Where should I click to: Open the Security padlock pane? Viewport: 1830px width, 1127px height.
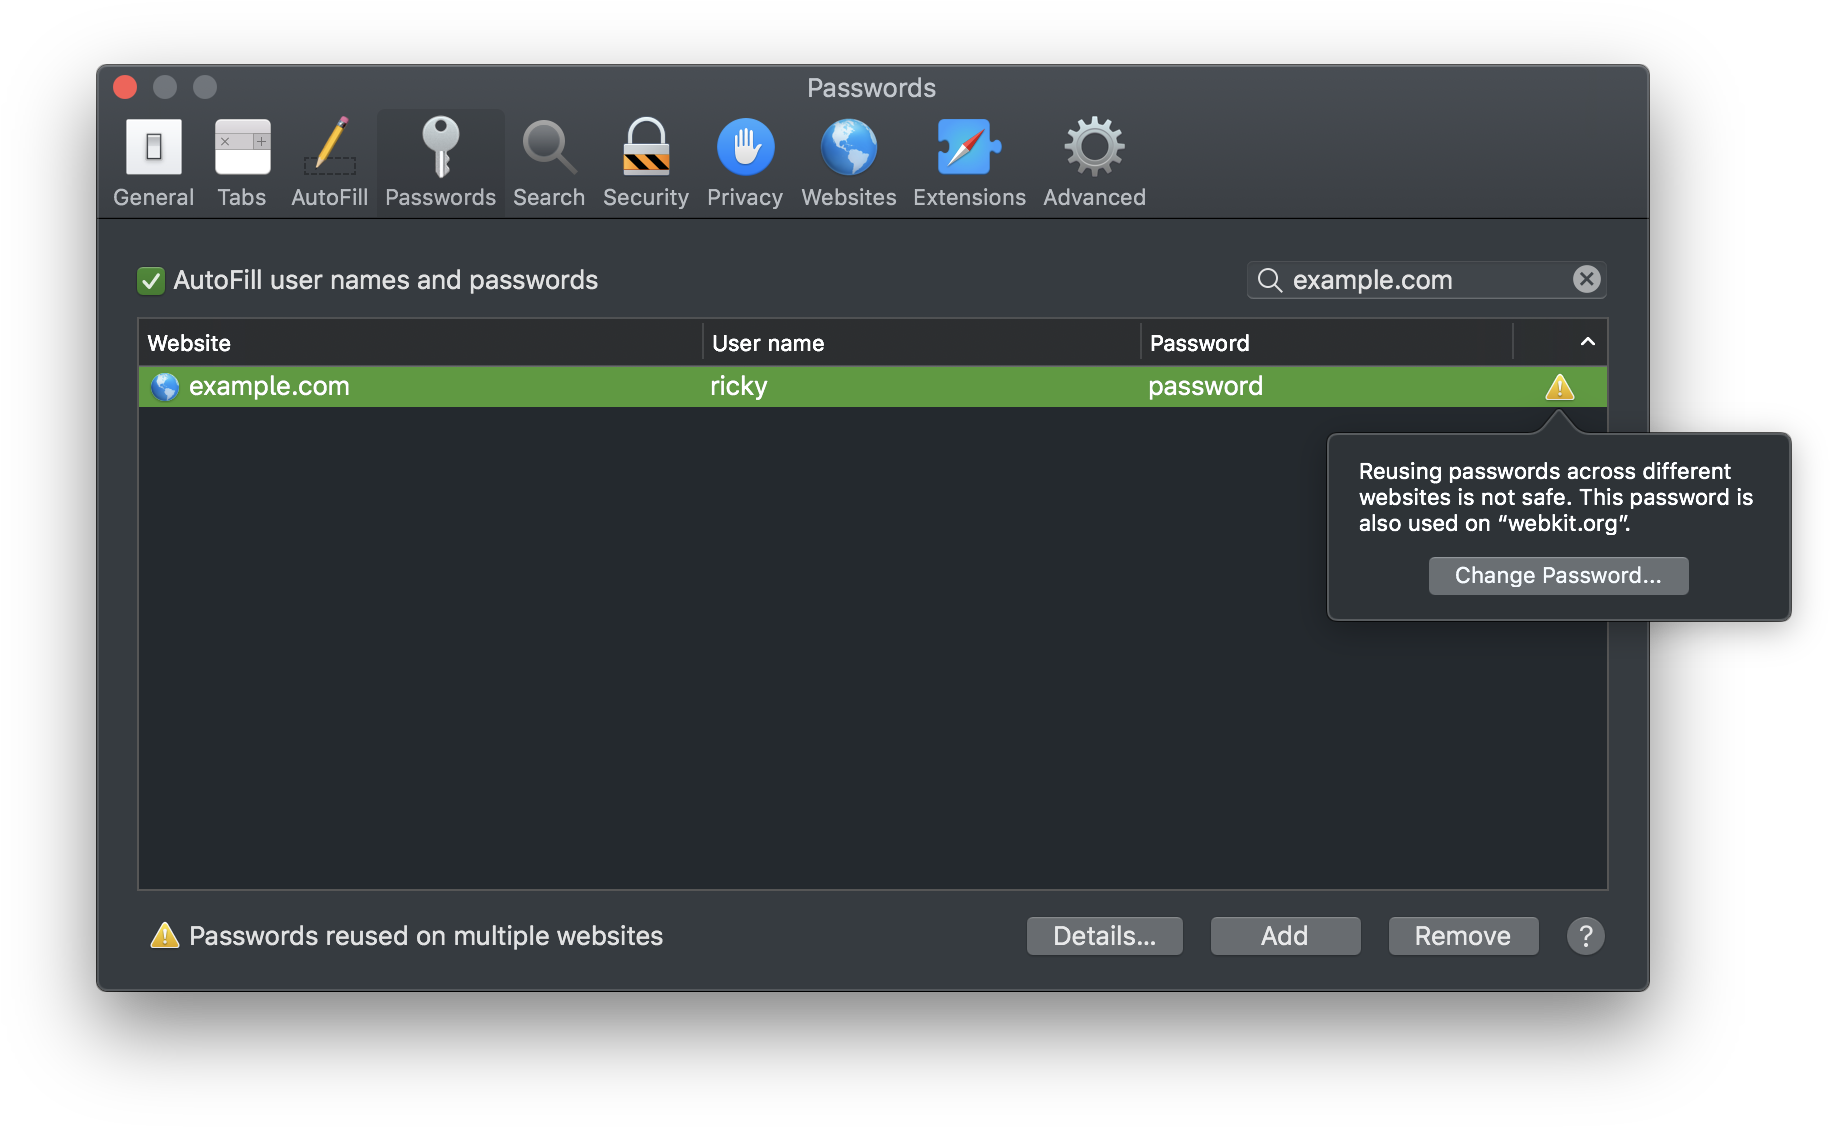point(646,162)
